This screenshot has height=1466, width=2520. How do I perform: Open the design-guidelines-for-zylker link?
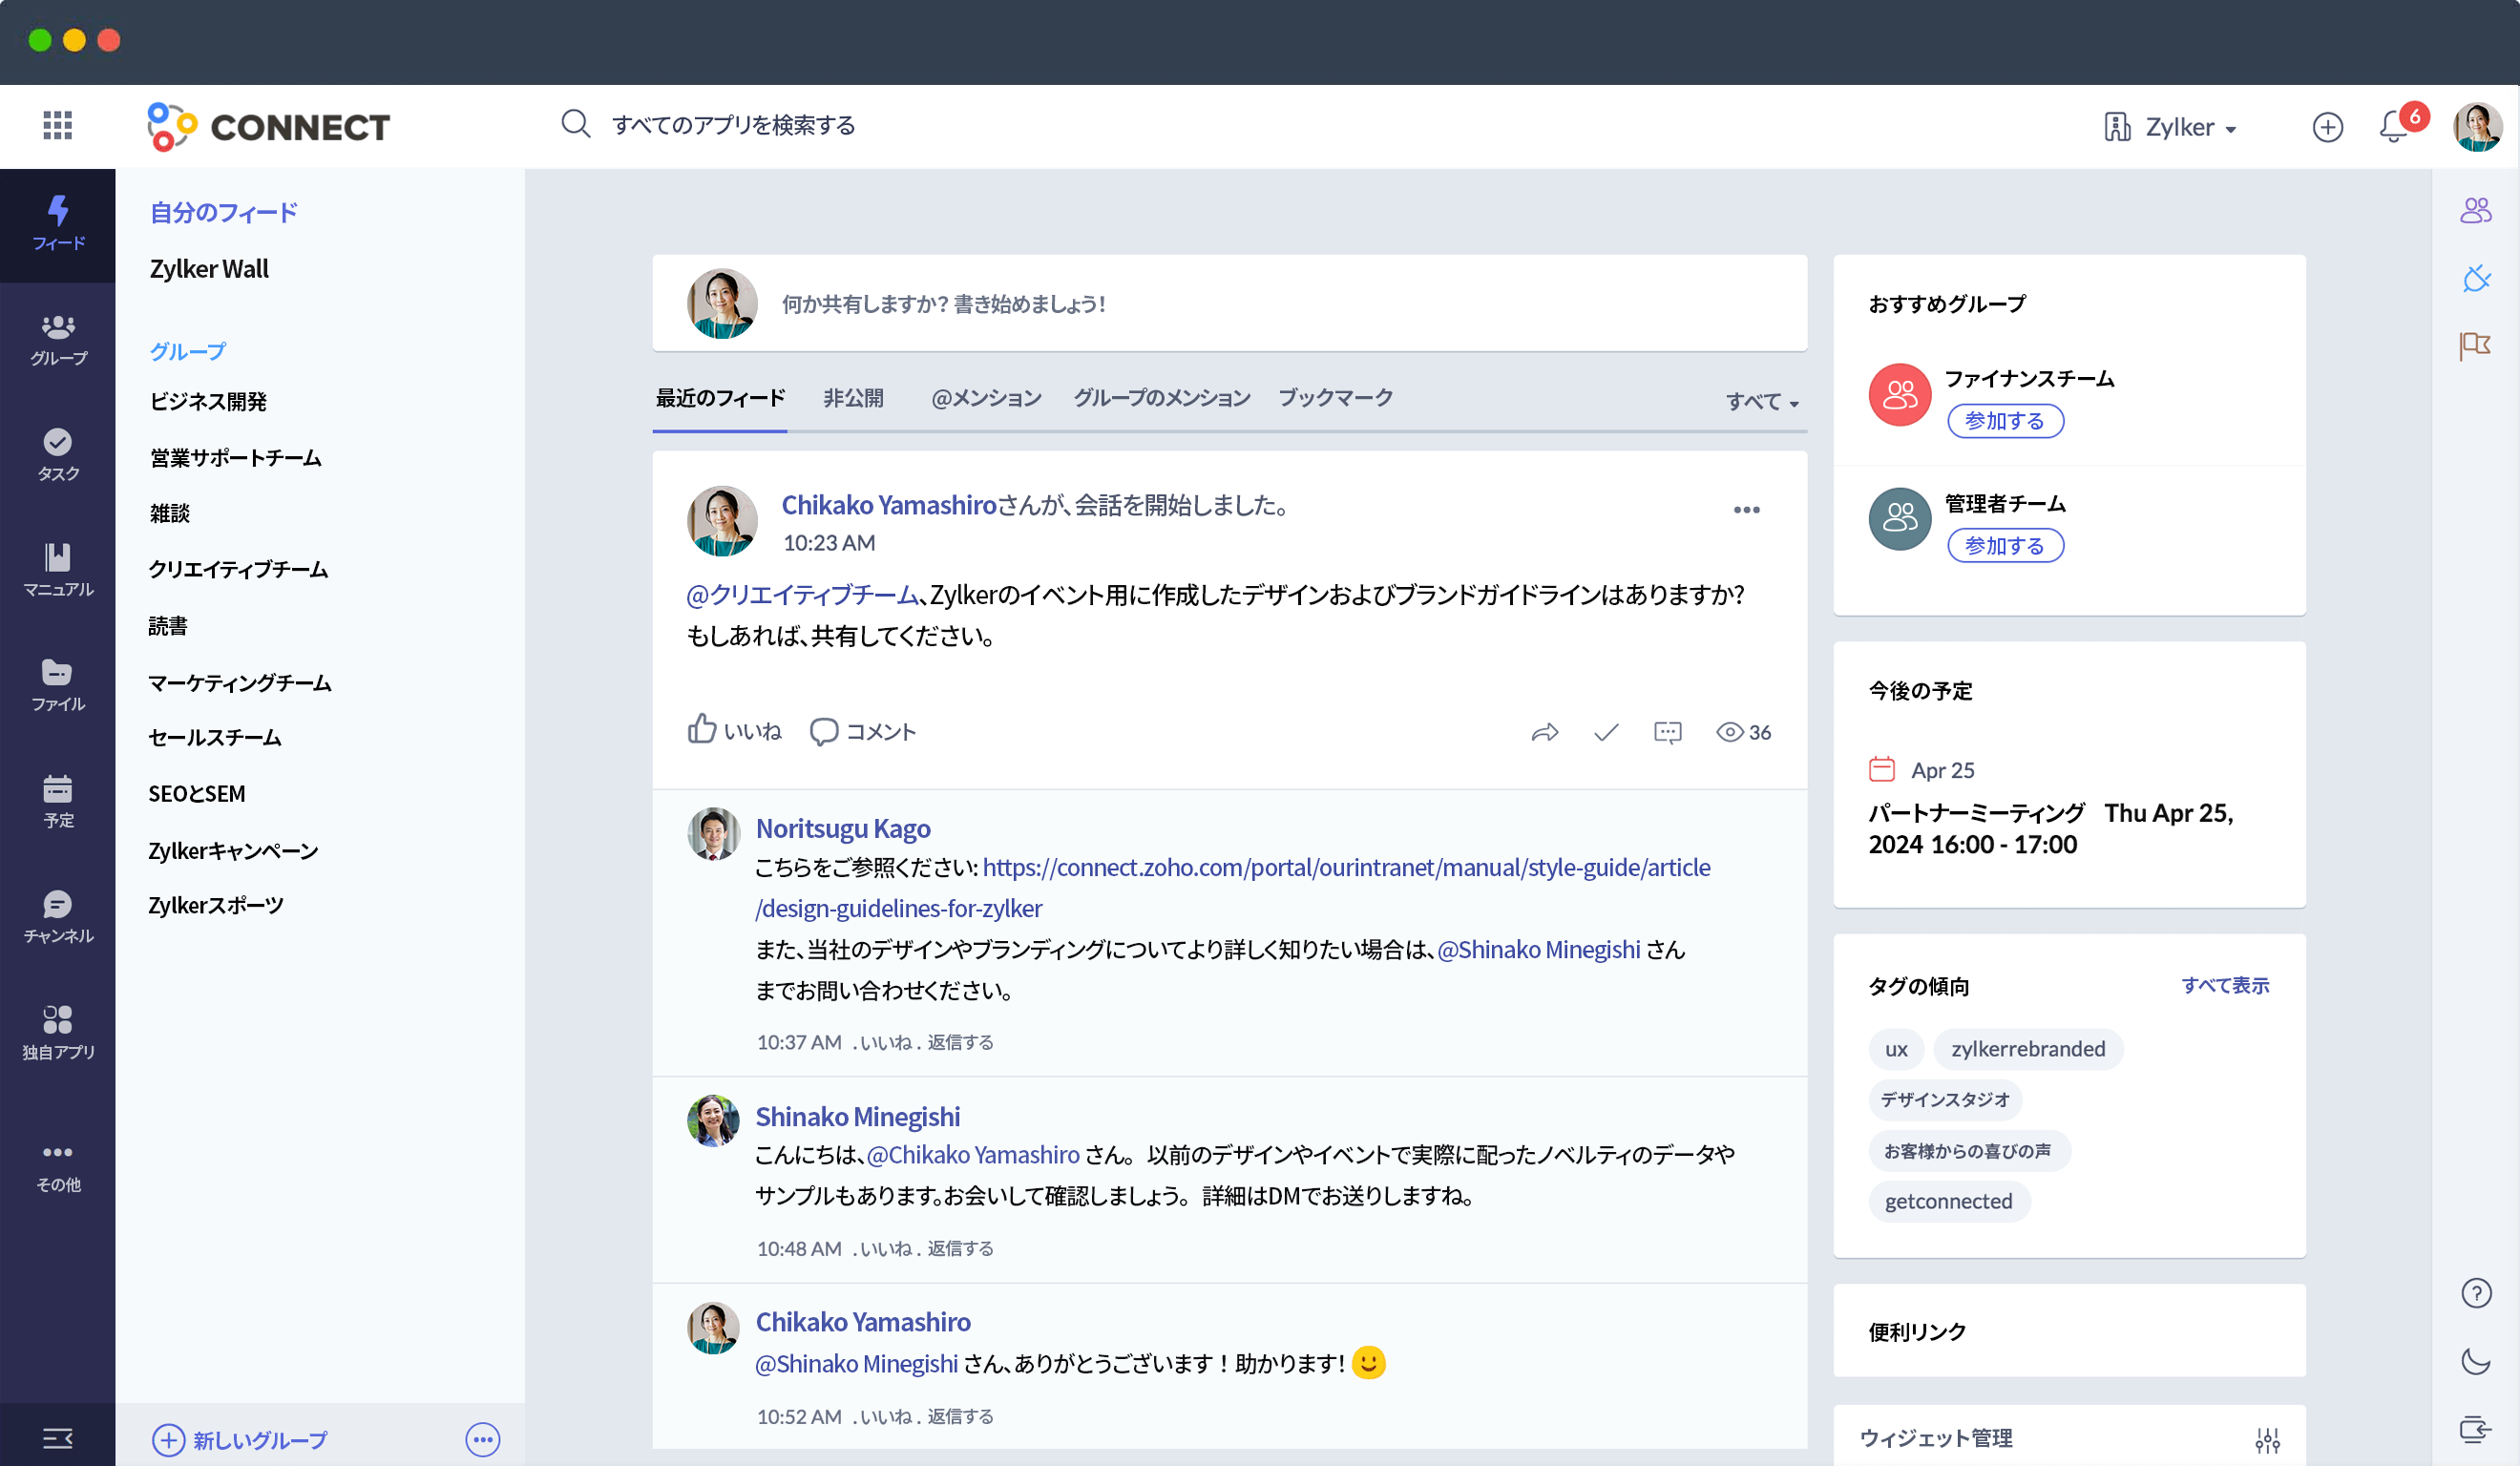[x=900, y=908]
